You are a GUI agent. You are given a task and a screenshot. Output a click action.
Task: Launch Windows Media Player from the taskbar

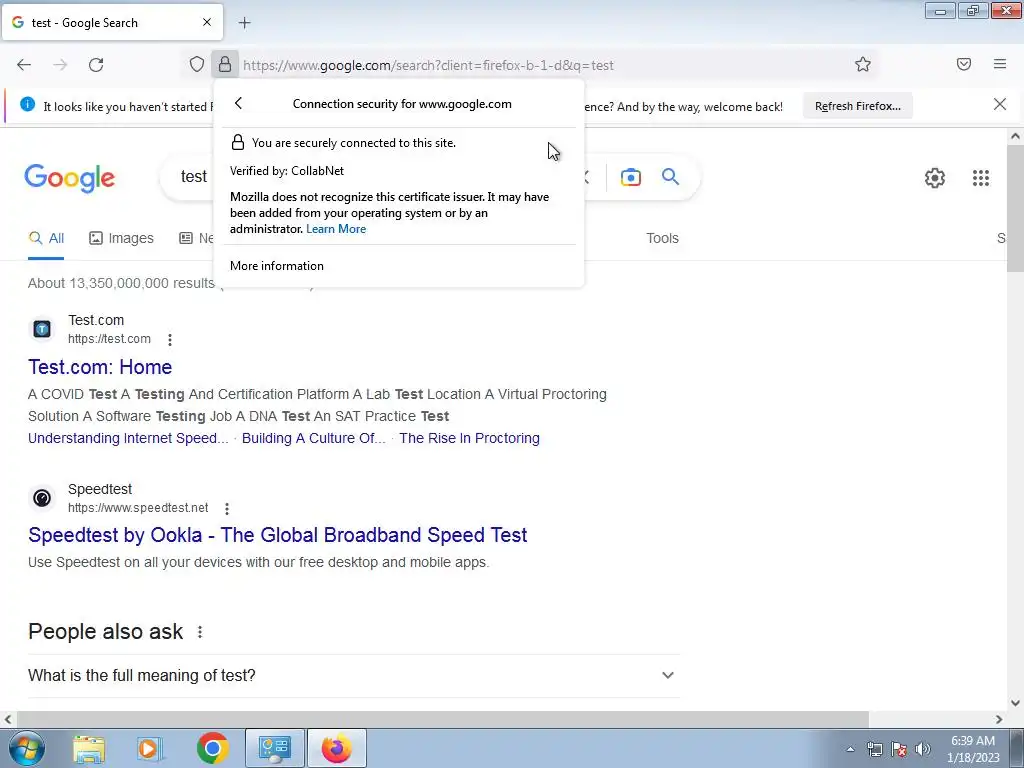pos(149,749)
